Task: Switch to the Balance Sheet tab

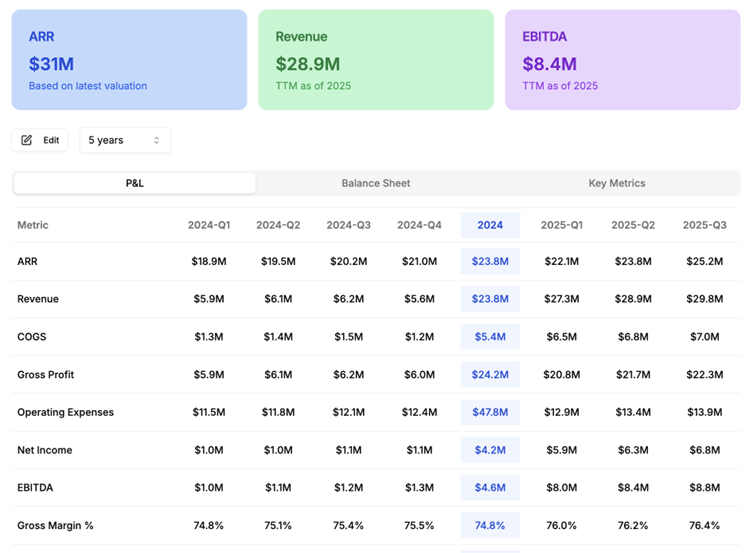Action: (375, 183)
